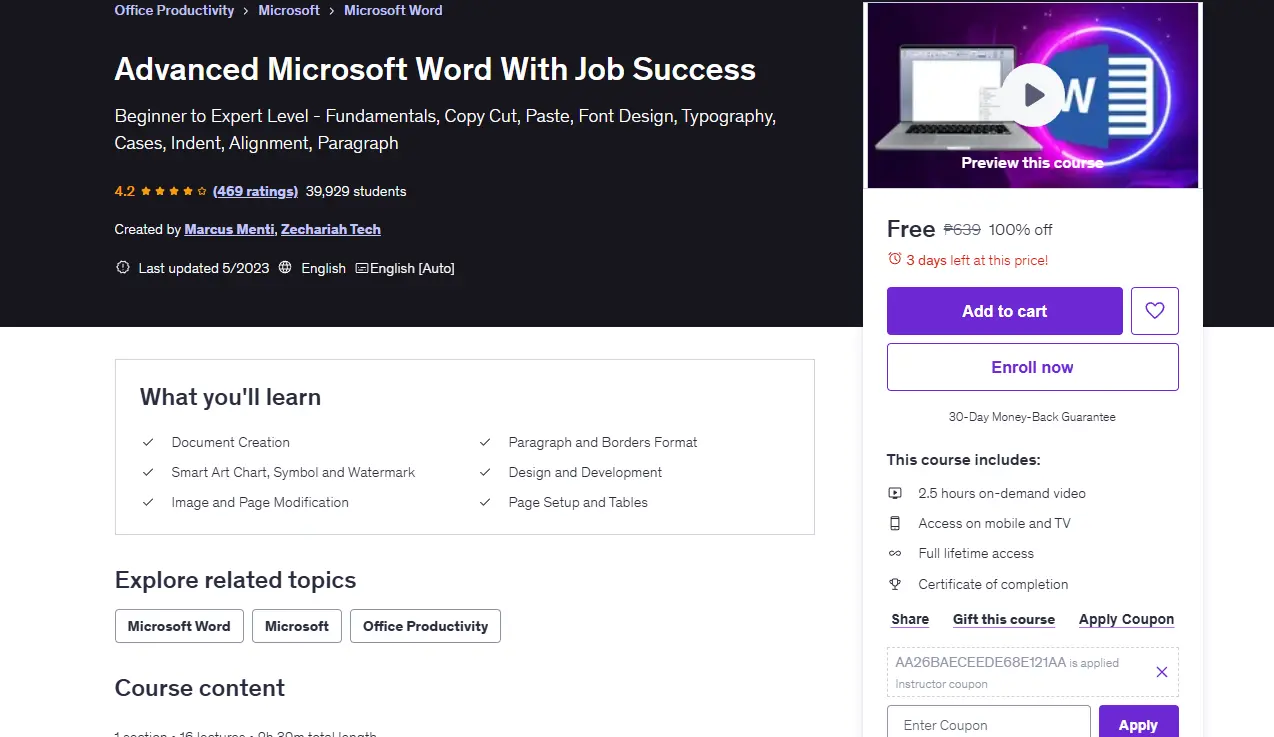
Task: Click 'Certificate of completion' text
Action: (993, 584)
